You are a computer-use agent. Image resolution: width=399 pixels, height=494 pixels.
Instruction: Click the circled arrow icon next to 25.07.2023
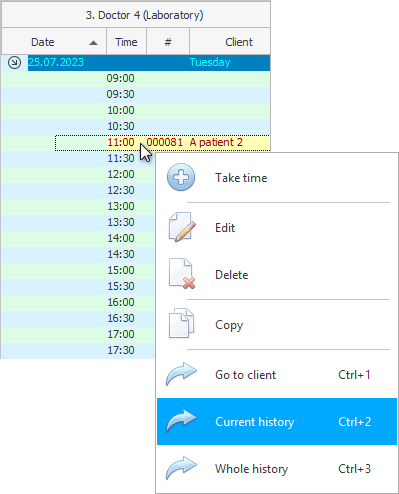click(14, 62)
